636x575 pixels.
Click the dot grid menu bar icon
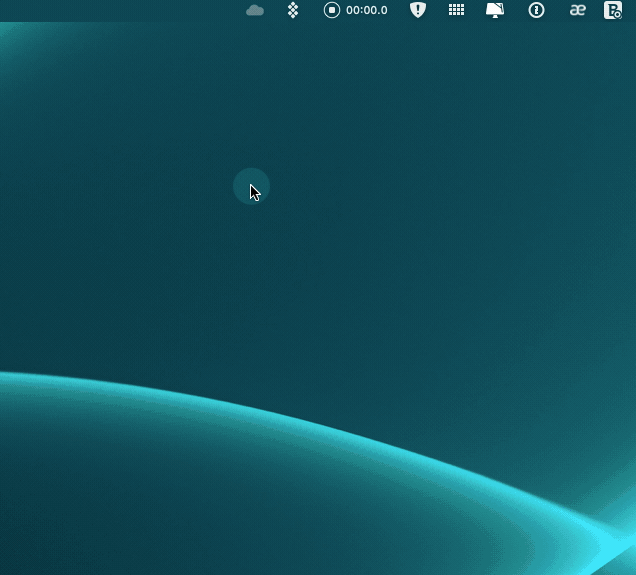click(456, 10)
